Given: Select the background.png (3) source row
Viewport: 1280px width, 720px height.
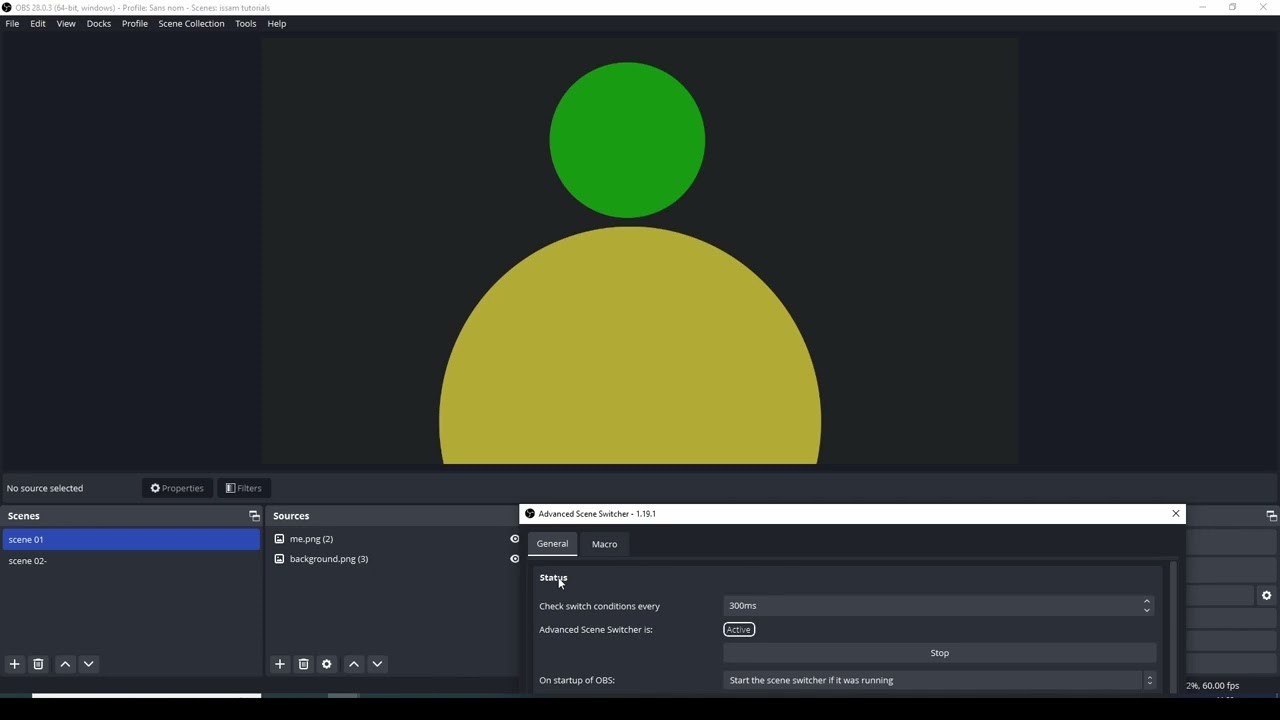Looking at the screenshot, I should tap(394, 559).
